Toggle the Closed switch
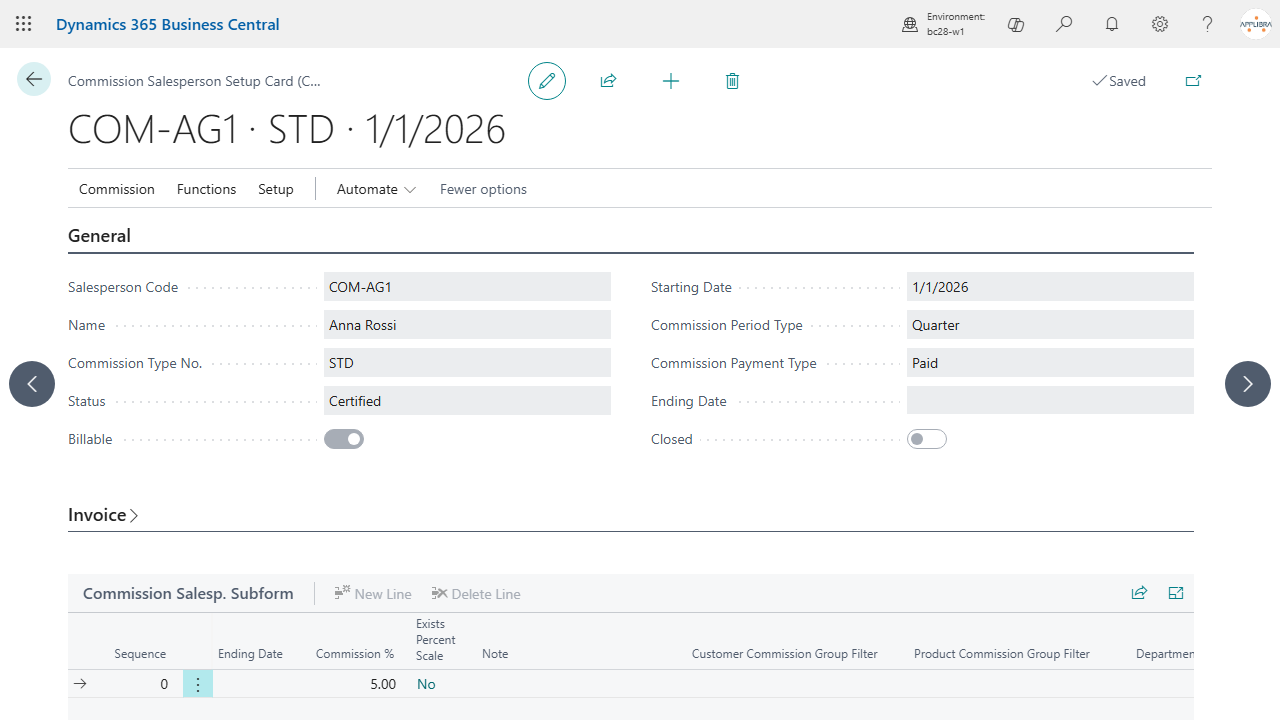This screenshot has width=1280, height=720. click(927, 439)
